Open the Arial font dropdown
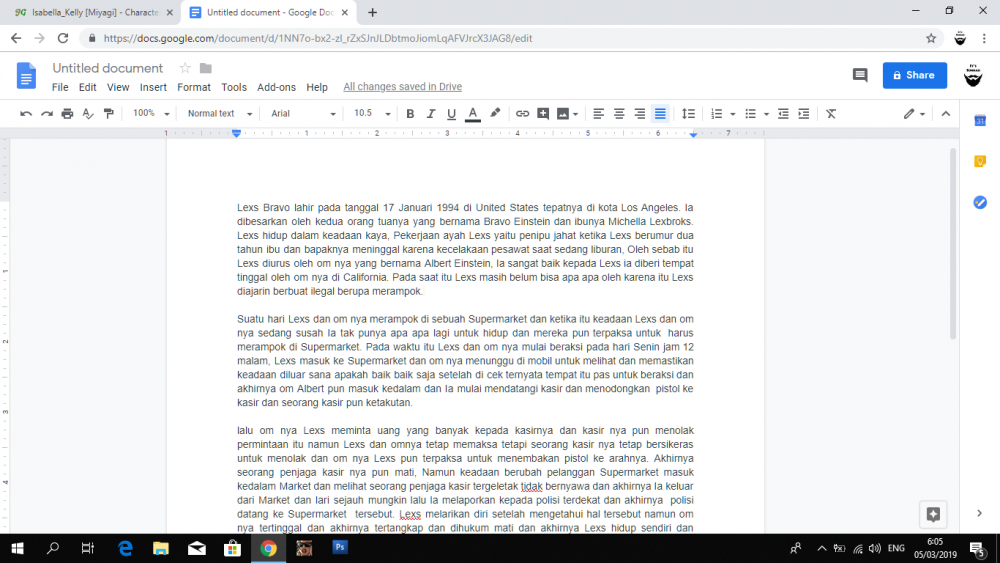The image size is (1000, 563). (303, 113)
